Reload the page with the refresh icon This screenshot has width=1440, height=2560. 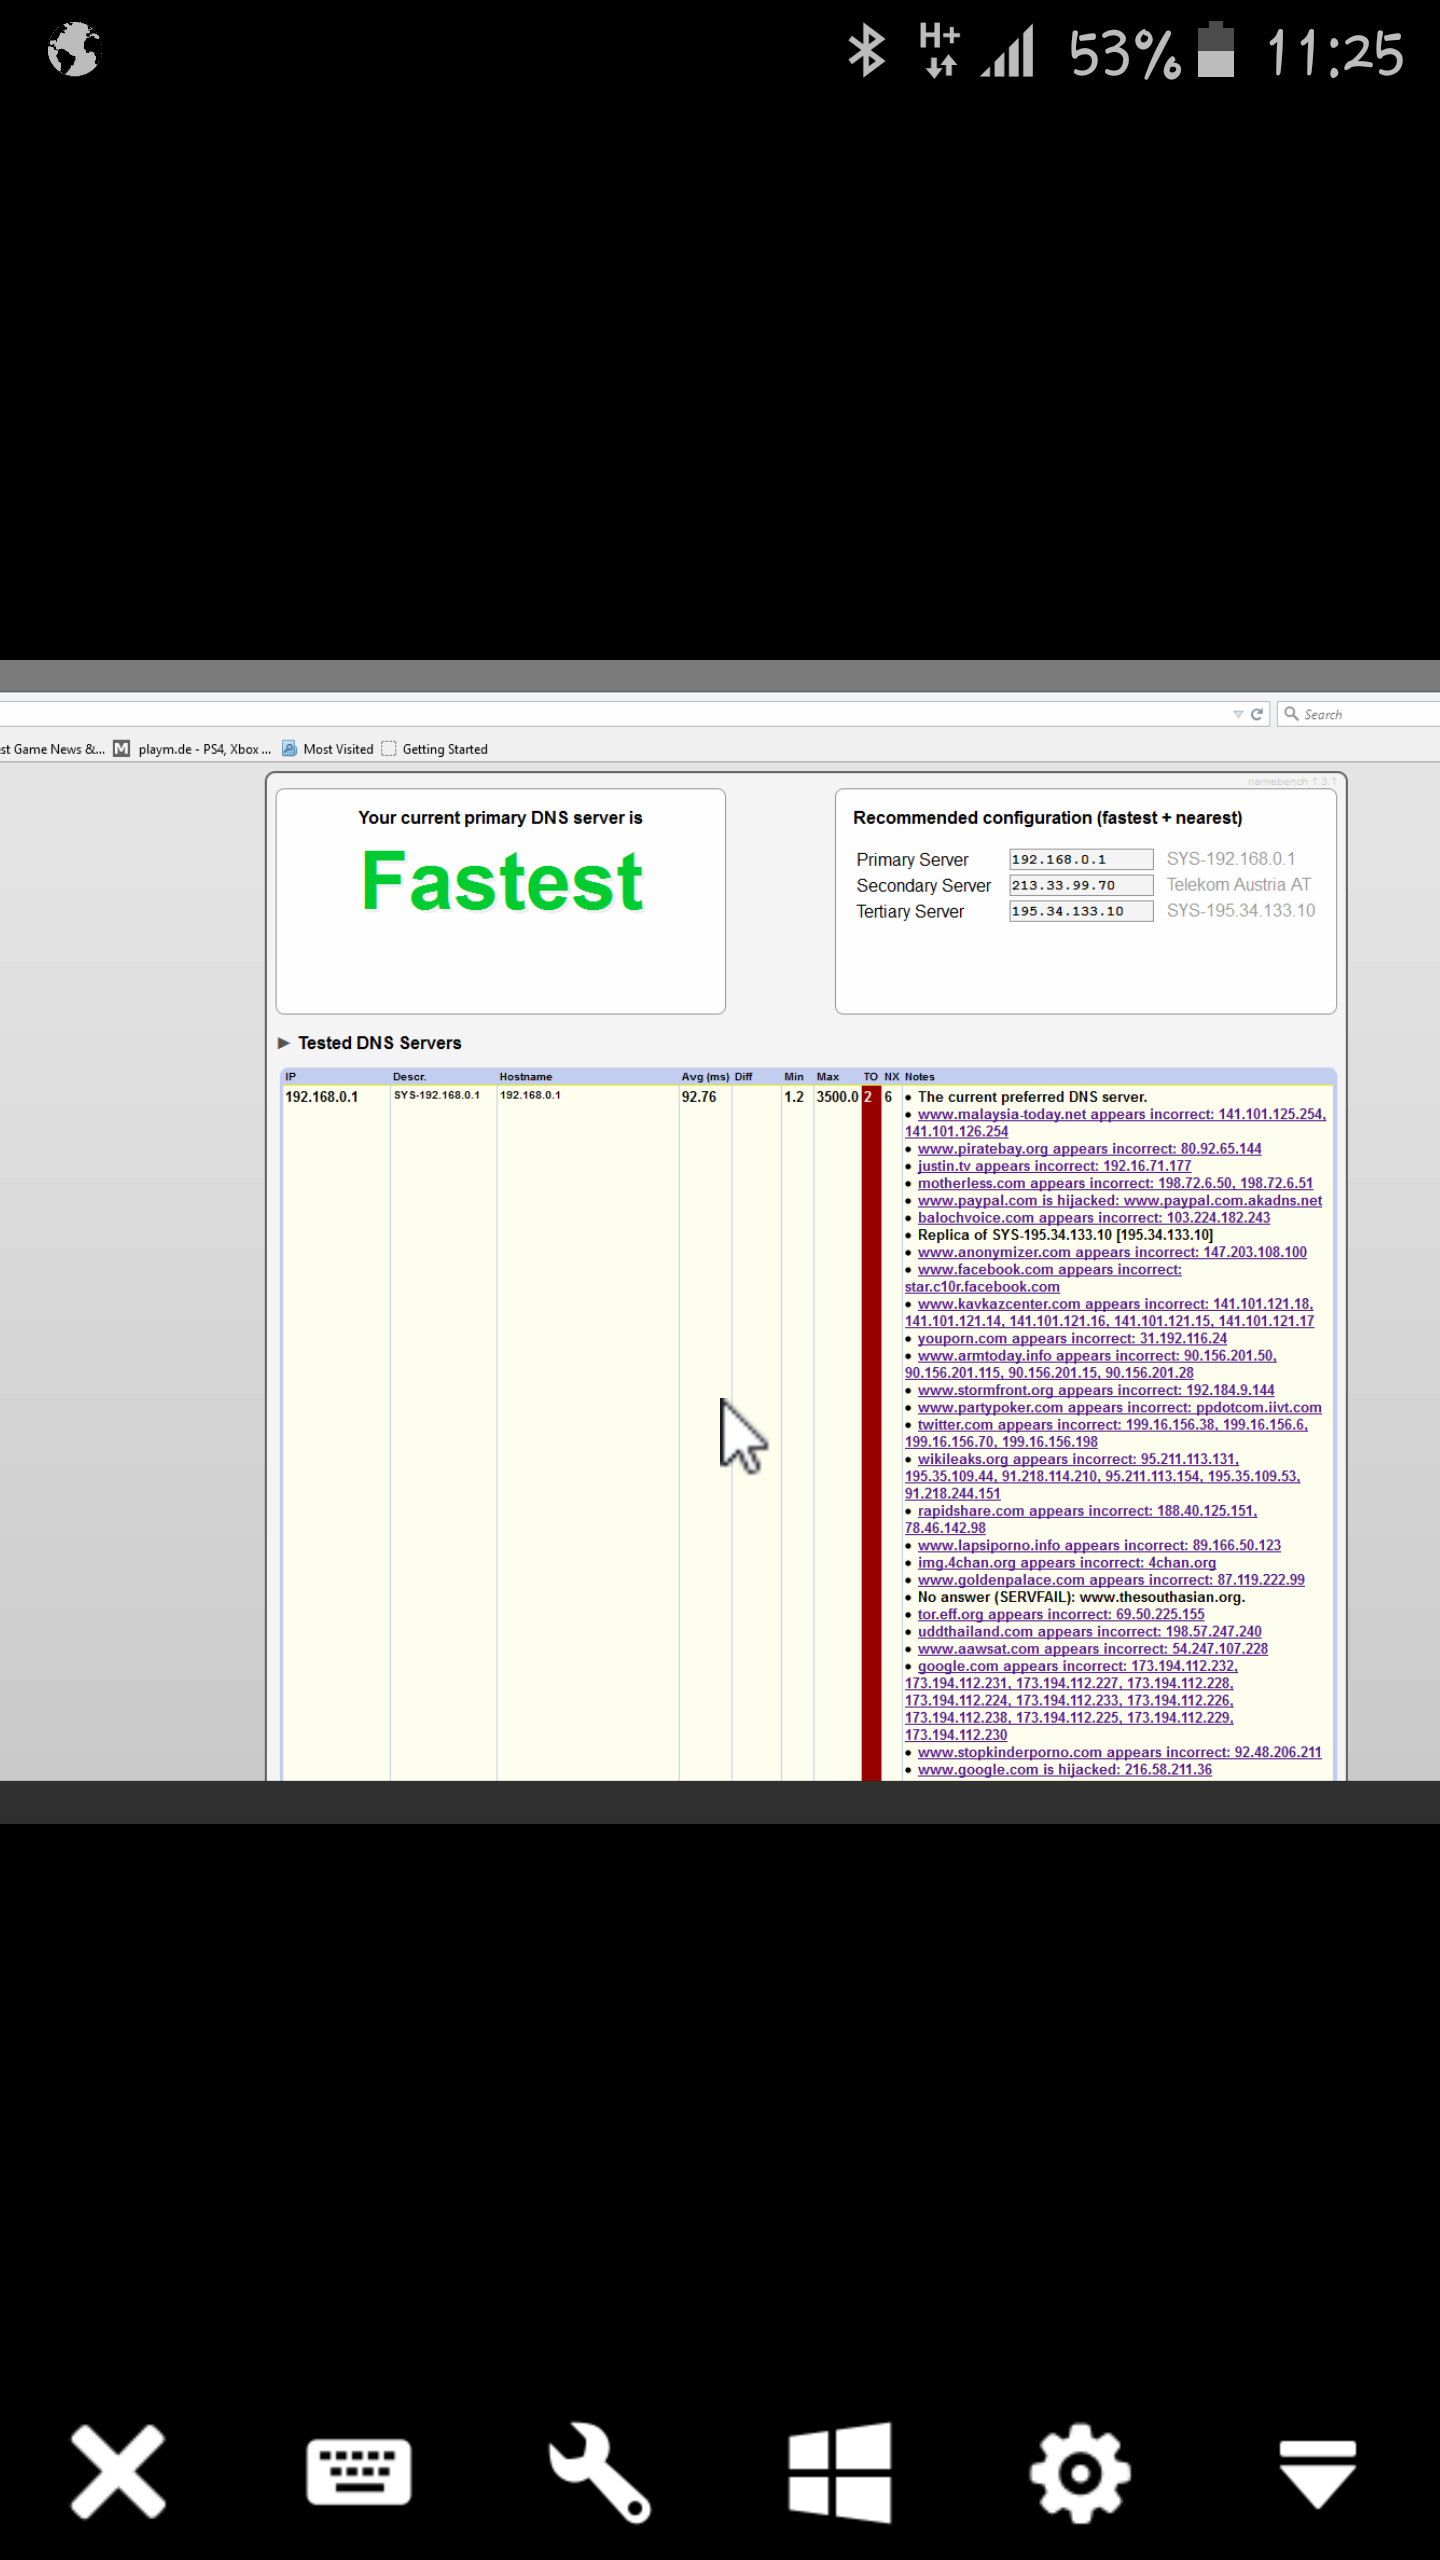[1257, 714]
